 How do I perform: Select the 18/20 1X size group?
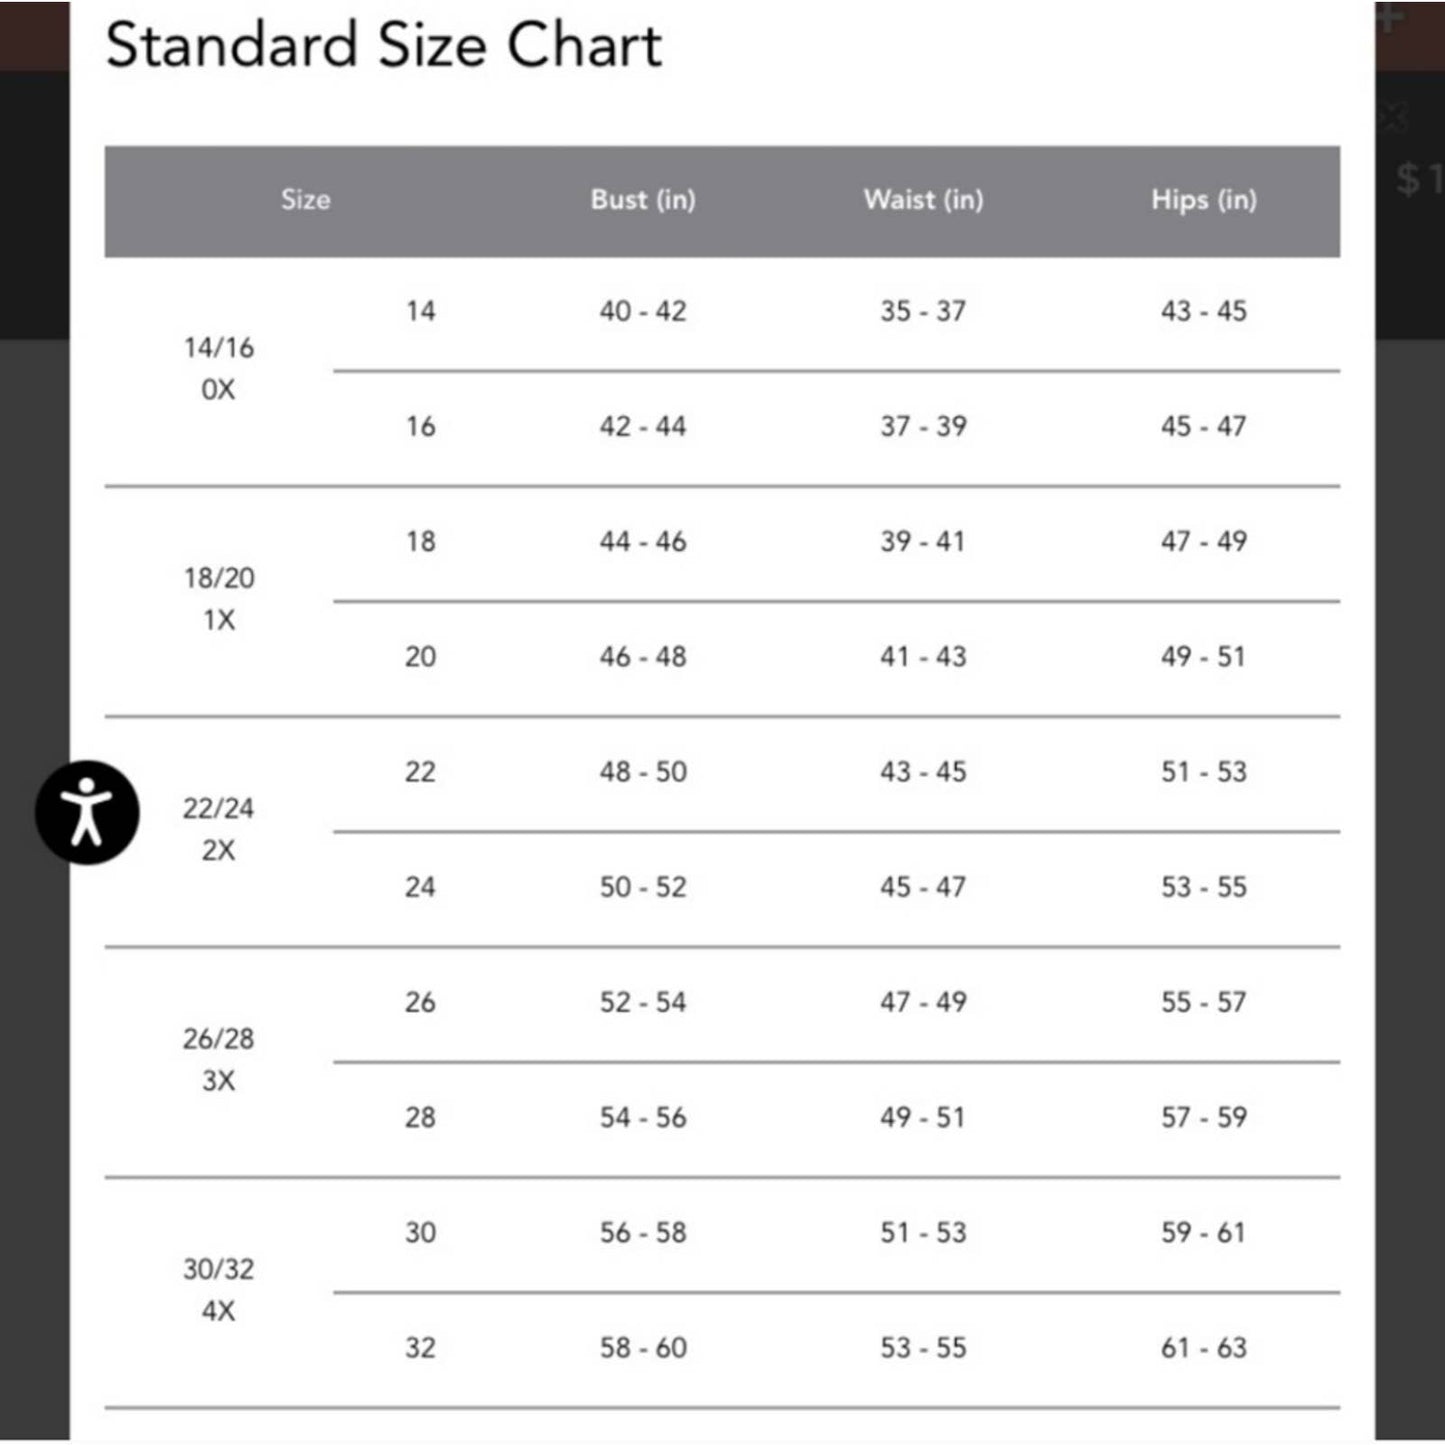coord(218,598)
